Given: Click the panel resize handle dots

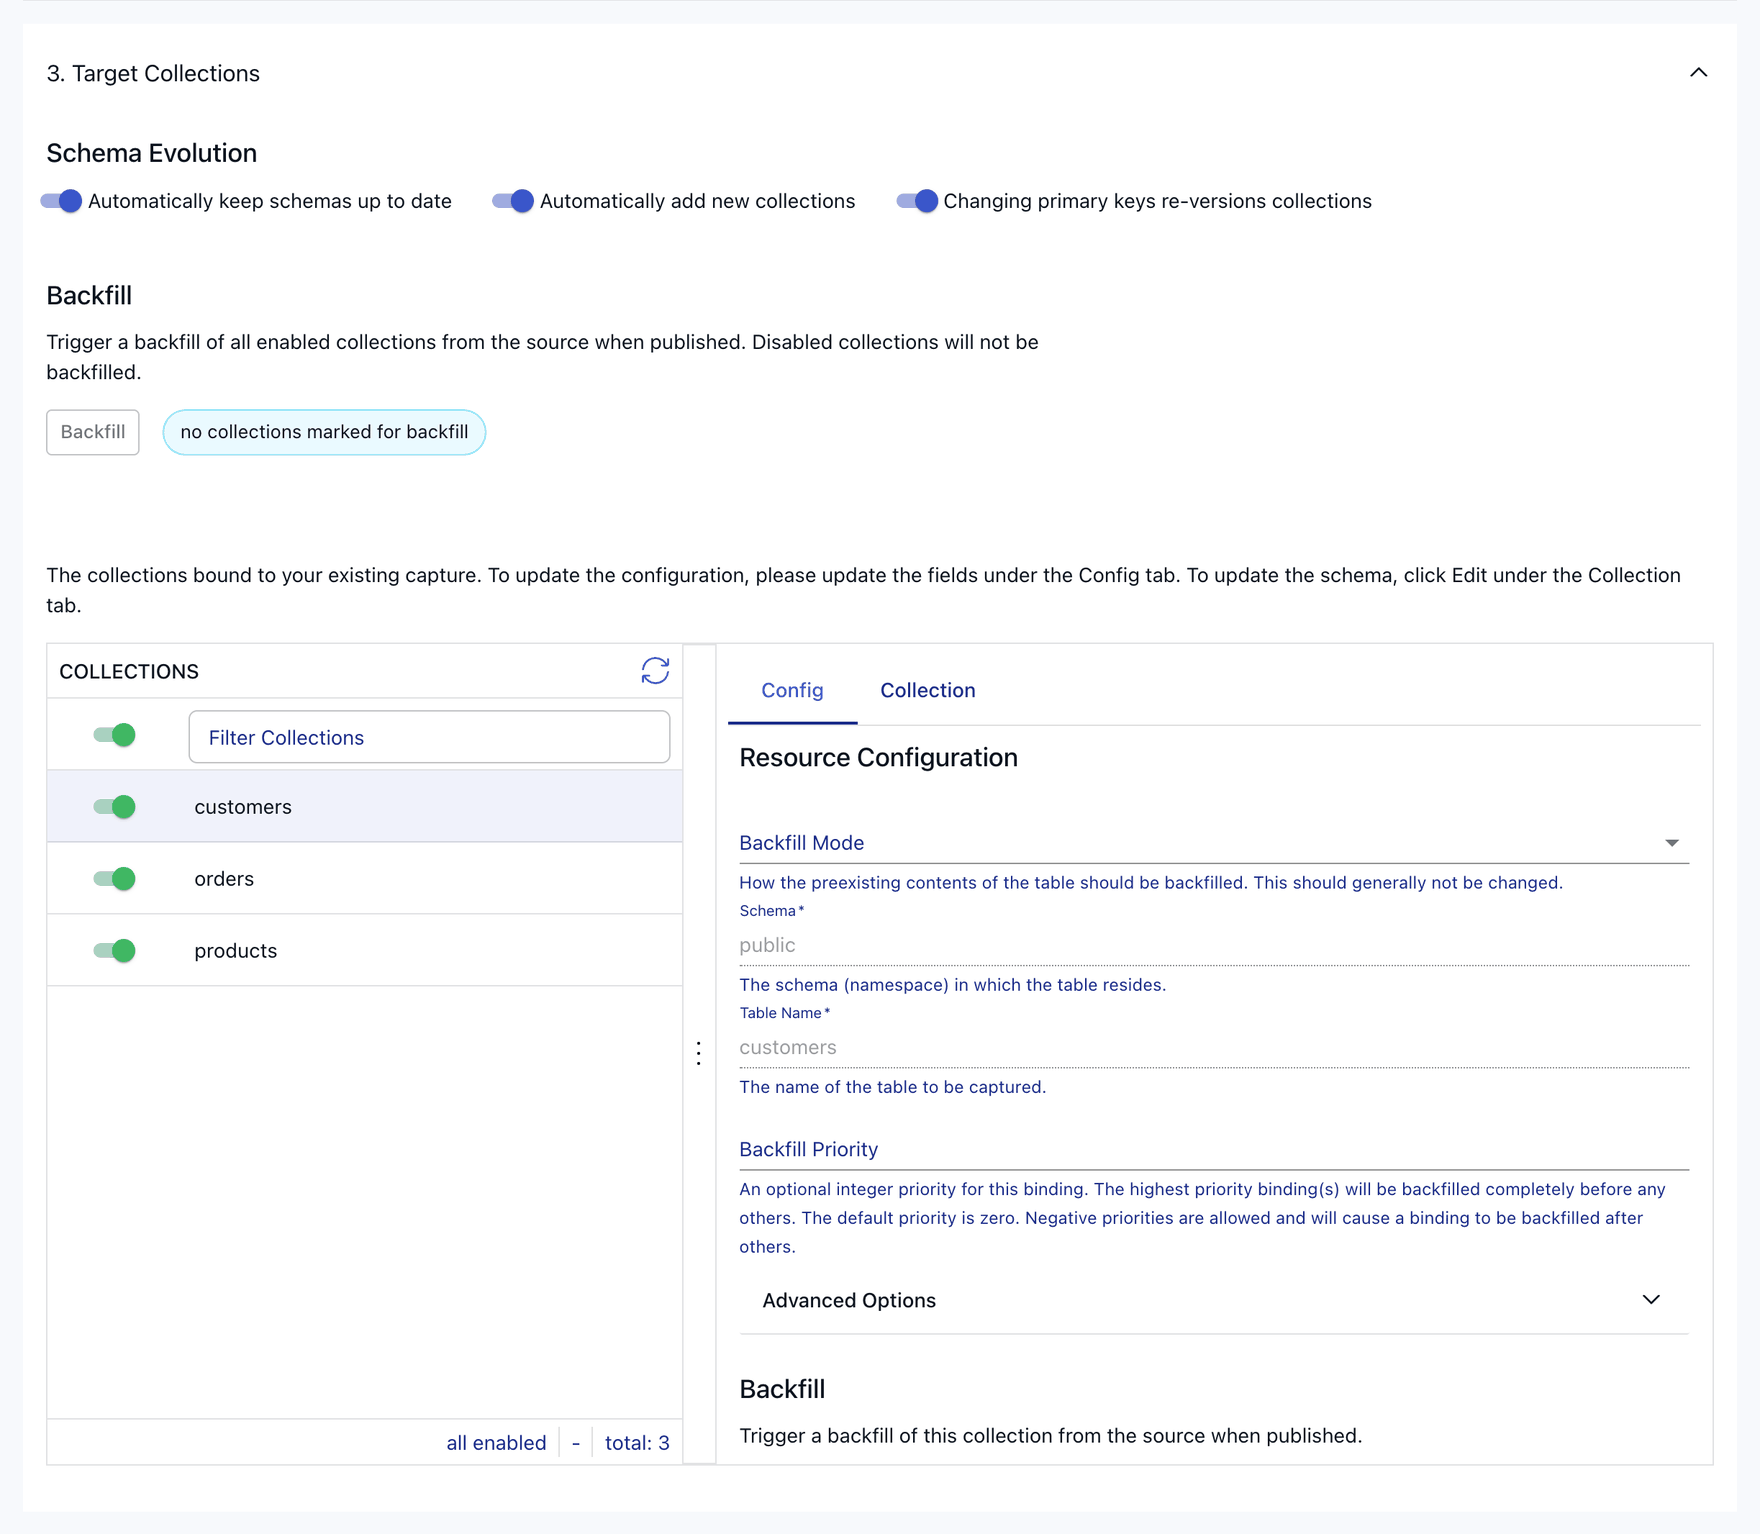Looking at the screenshot, I should pos(699,1053).
